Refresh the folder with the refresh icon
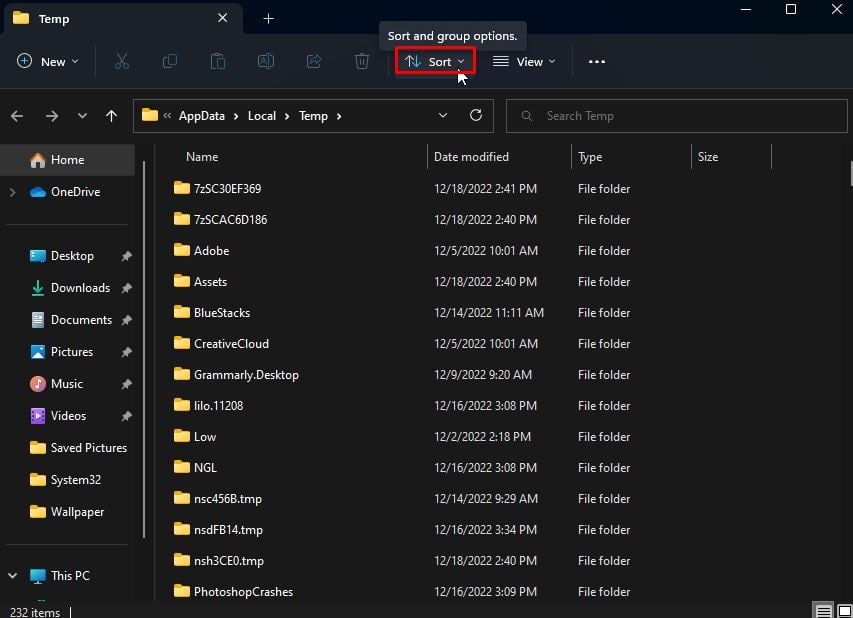 click(x=477, y=115)
